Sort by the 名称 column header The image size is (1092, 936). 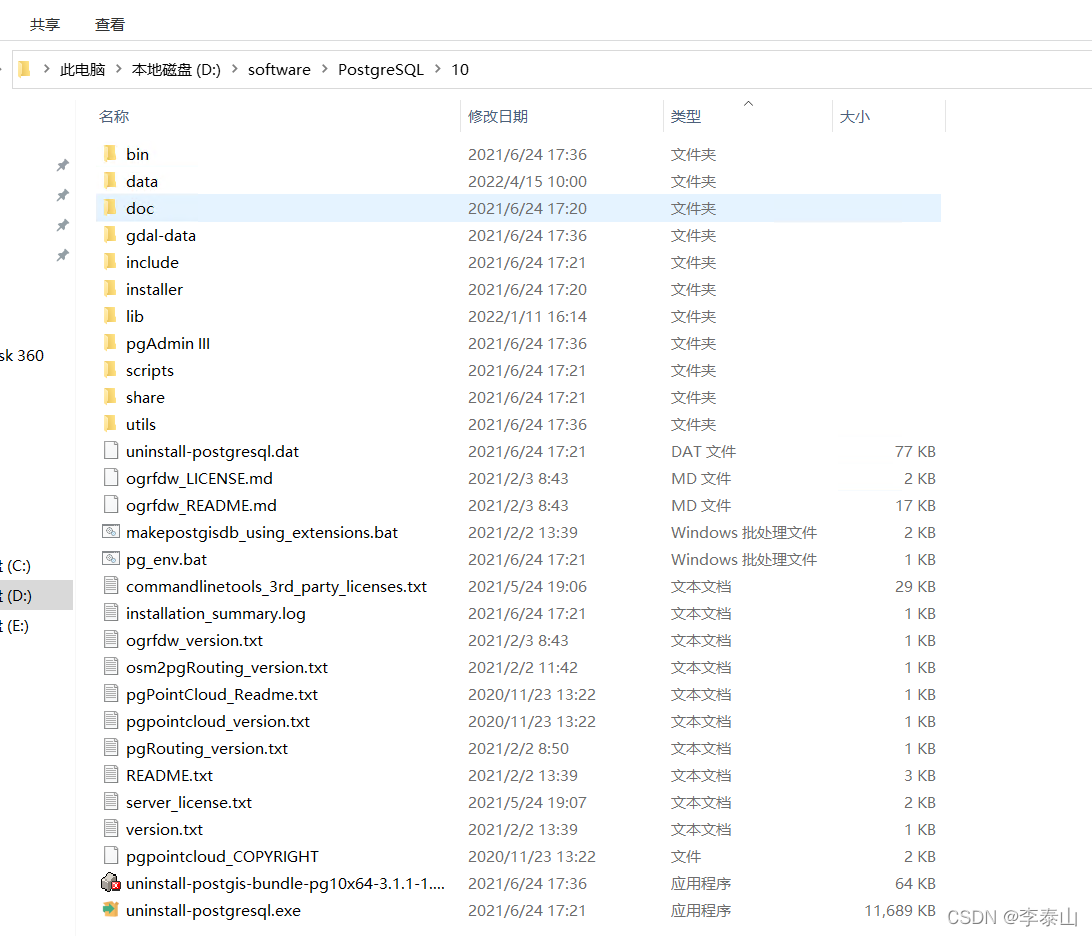[x=114, y=116]
